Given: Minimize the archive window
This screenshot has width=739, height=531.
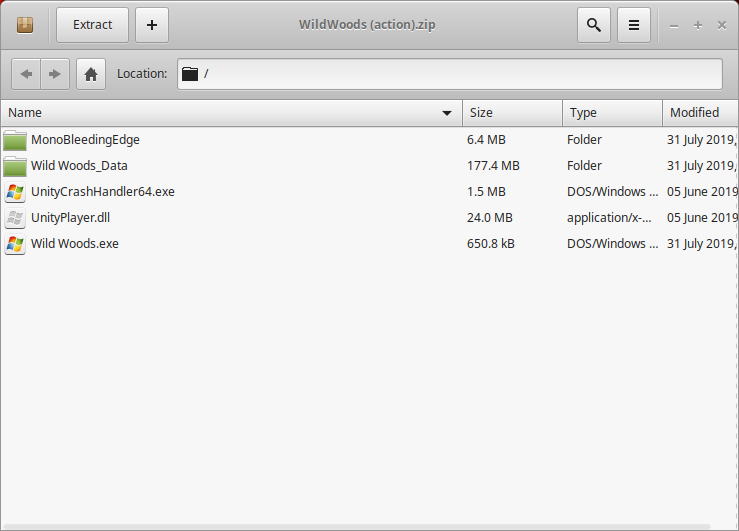Looking at the screenshot, I should click(x=674, y=25).
